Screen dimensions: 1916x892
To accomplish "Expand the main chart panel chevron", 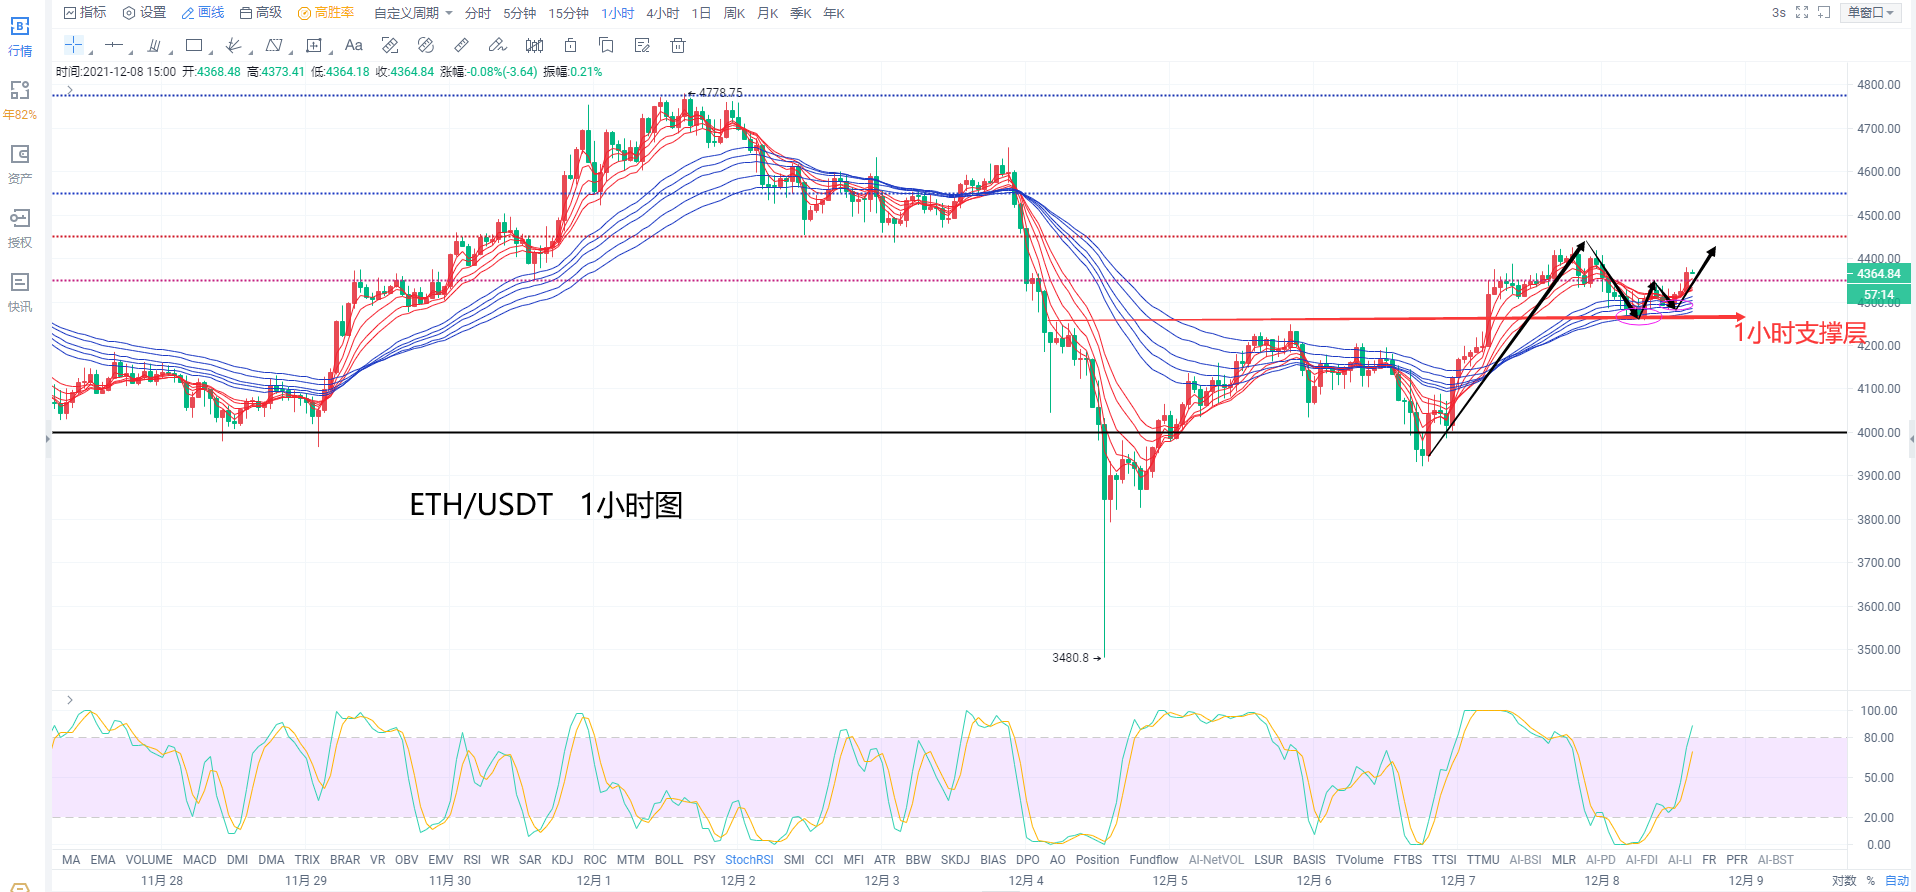I will point(69,90).
